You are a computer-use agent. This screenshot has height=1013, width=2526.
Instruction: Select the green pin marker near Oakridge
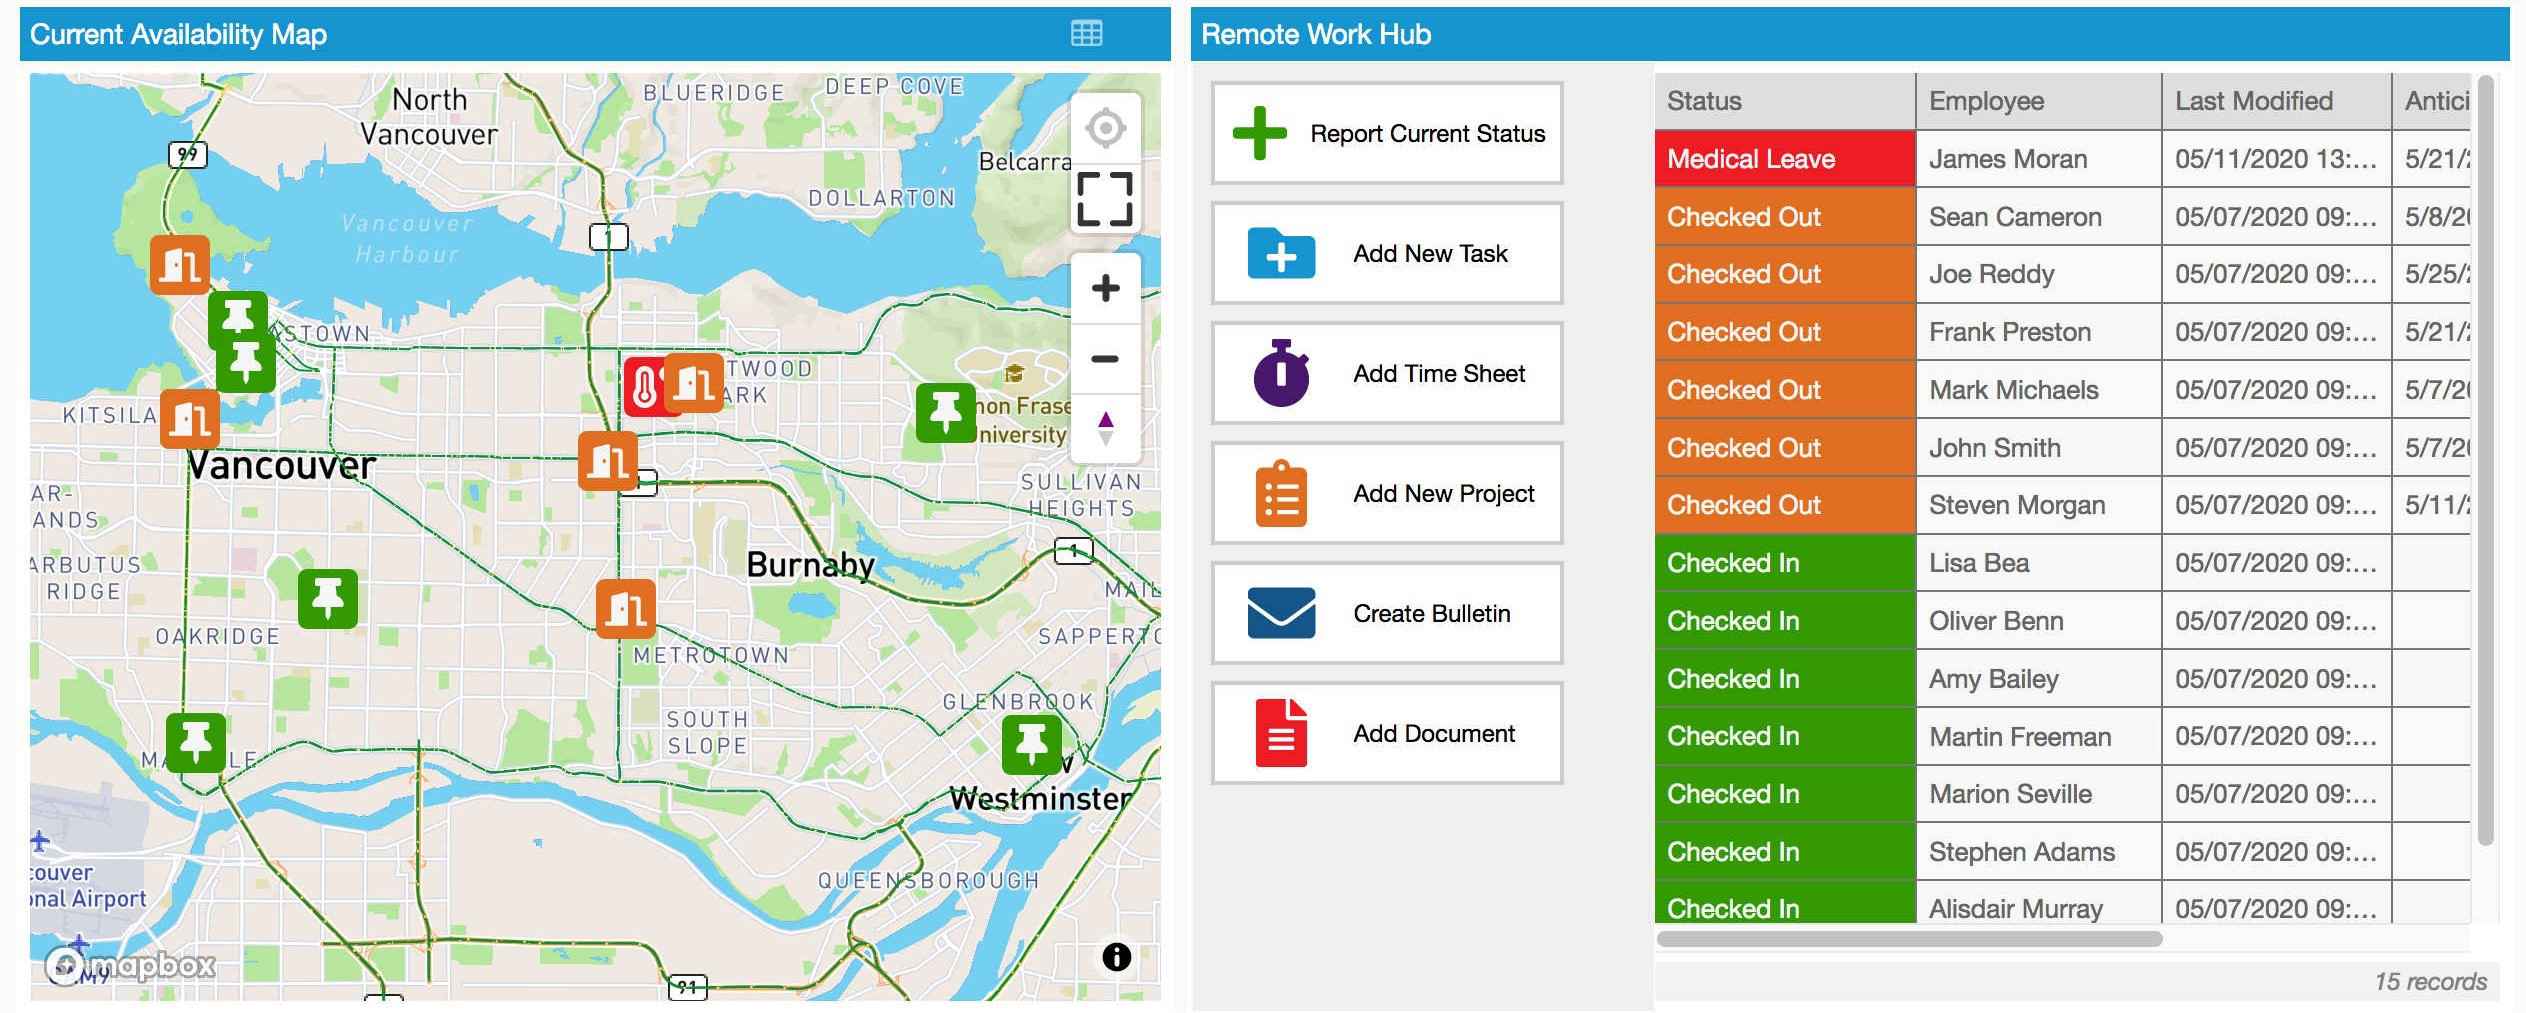click(x=328, y=599)
